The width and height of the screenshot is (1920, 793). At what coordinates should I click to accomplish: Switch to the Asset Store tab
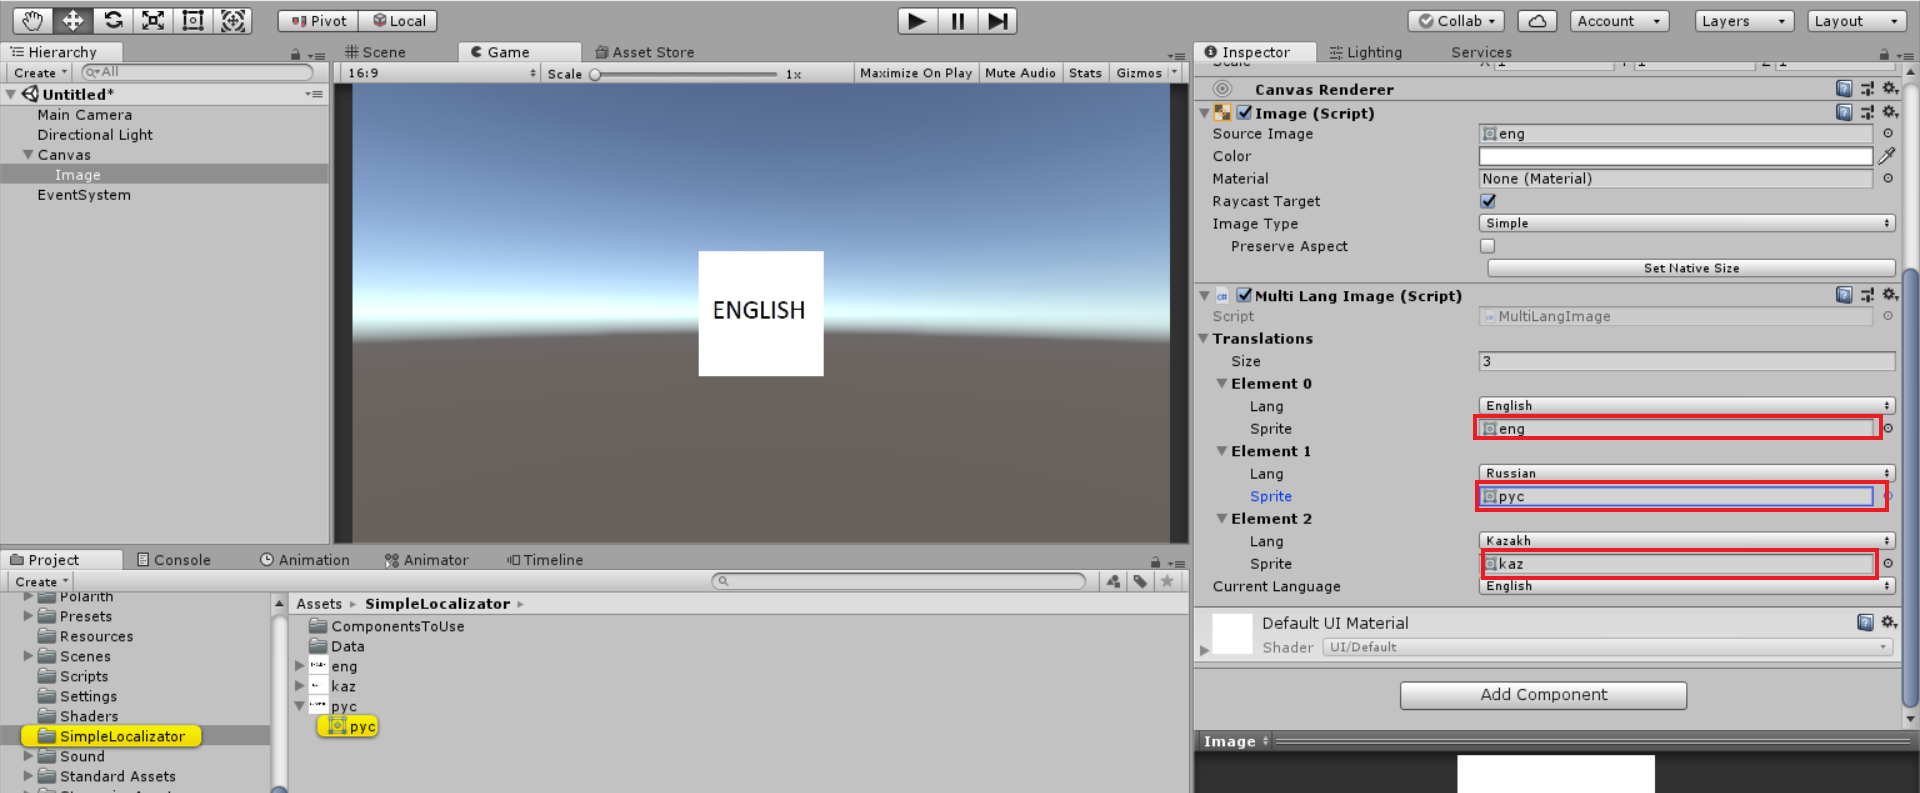(645, 52)
